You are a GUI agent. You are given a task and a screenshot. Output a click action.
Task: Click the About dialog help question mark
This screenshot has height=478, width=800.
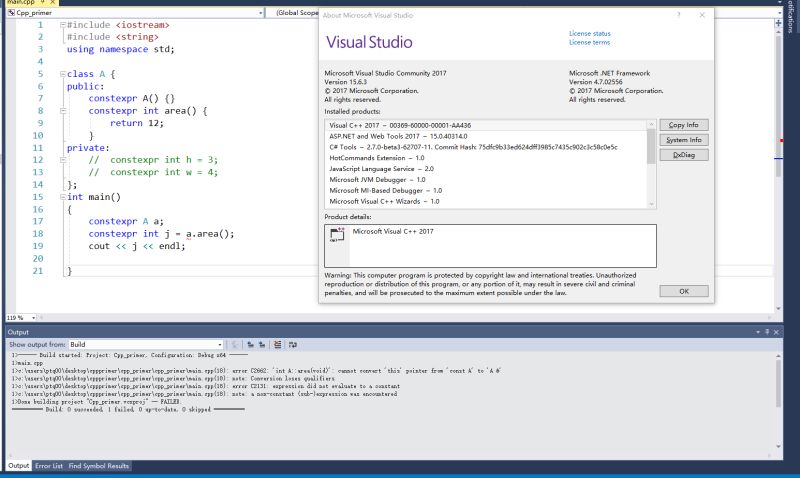pyautogui.click(x=679, y=15)
